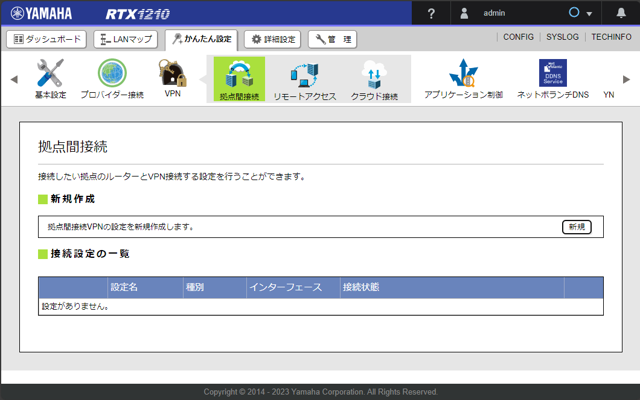Click the blue status circle icon

click(x=574, y=12)
